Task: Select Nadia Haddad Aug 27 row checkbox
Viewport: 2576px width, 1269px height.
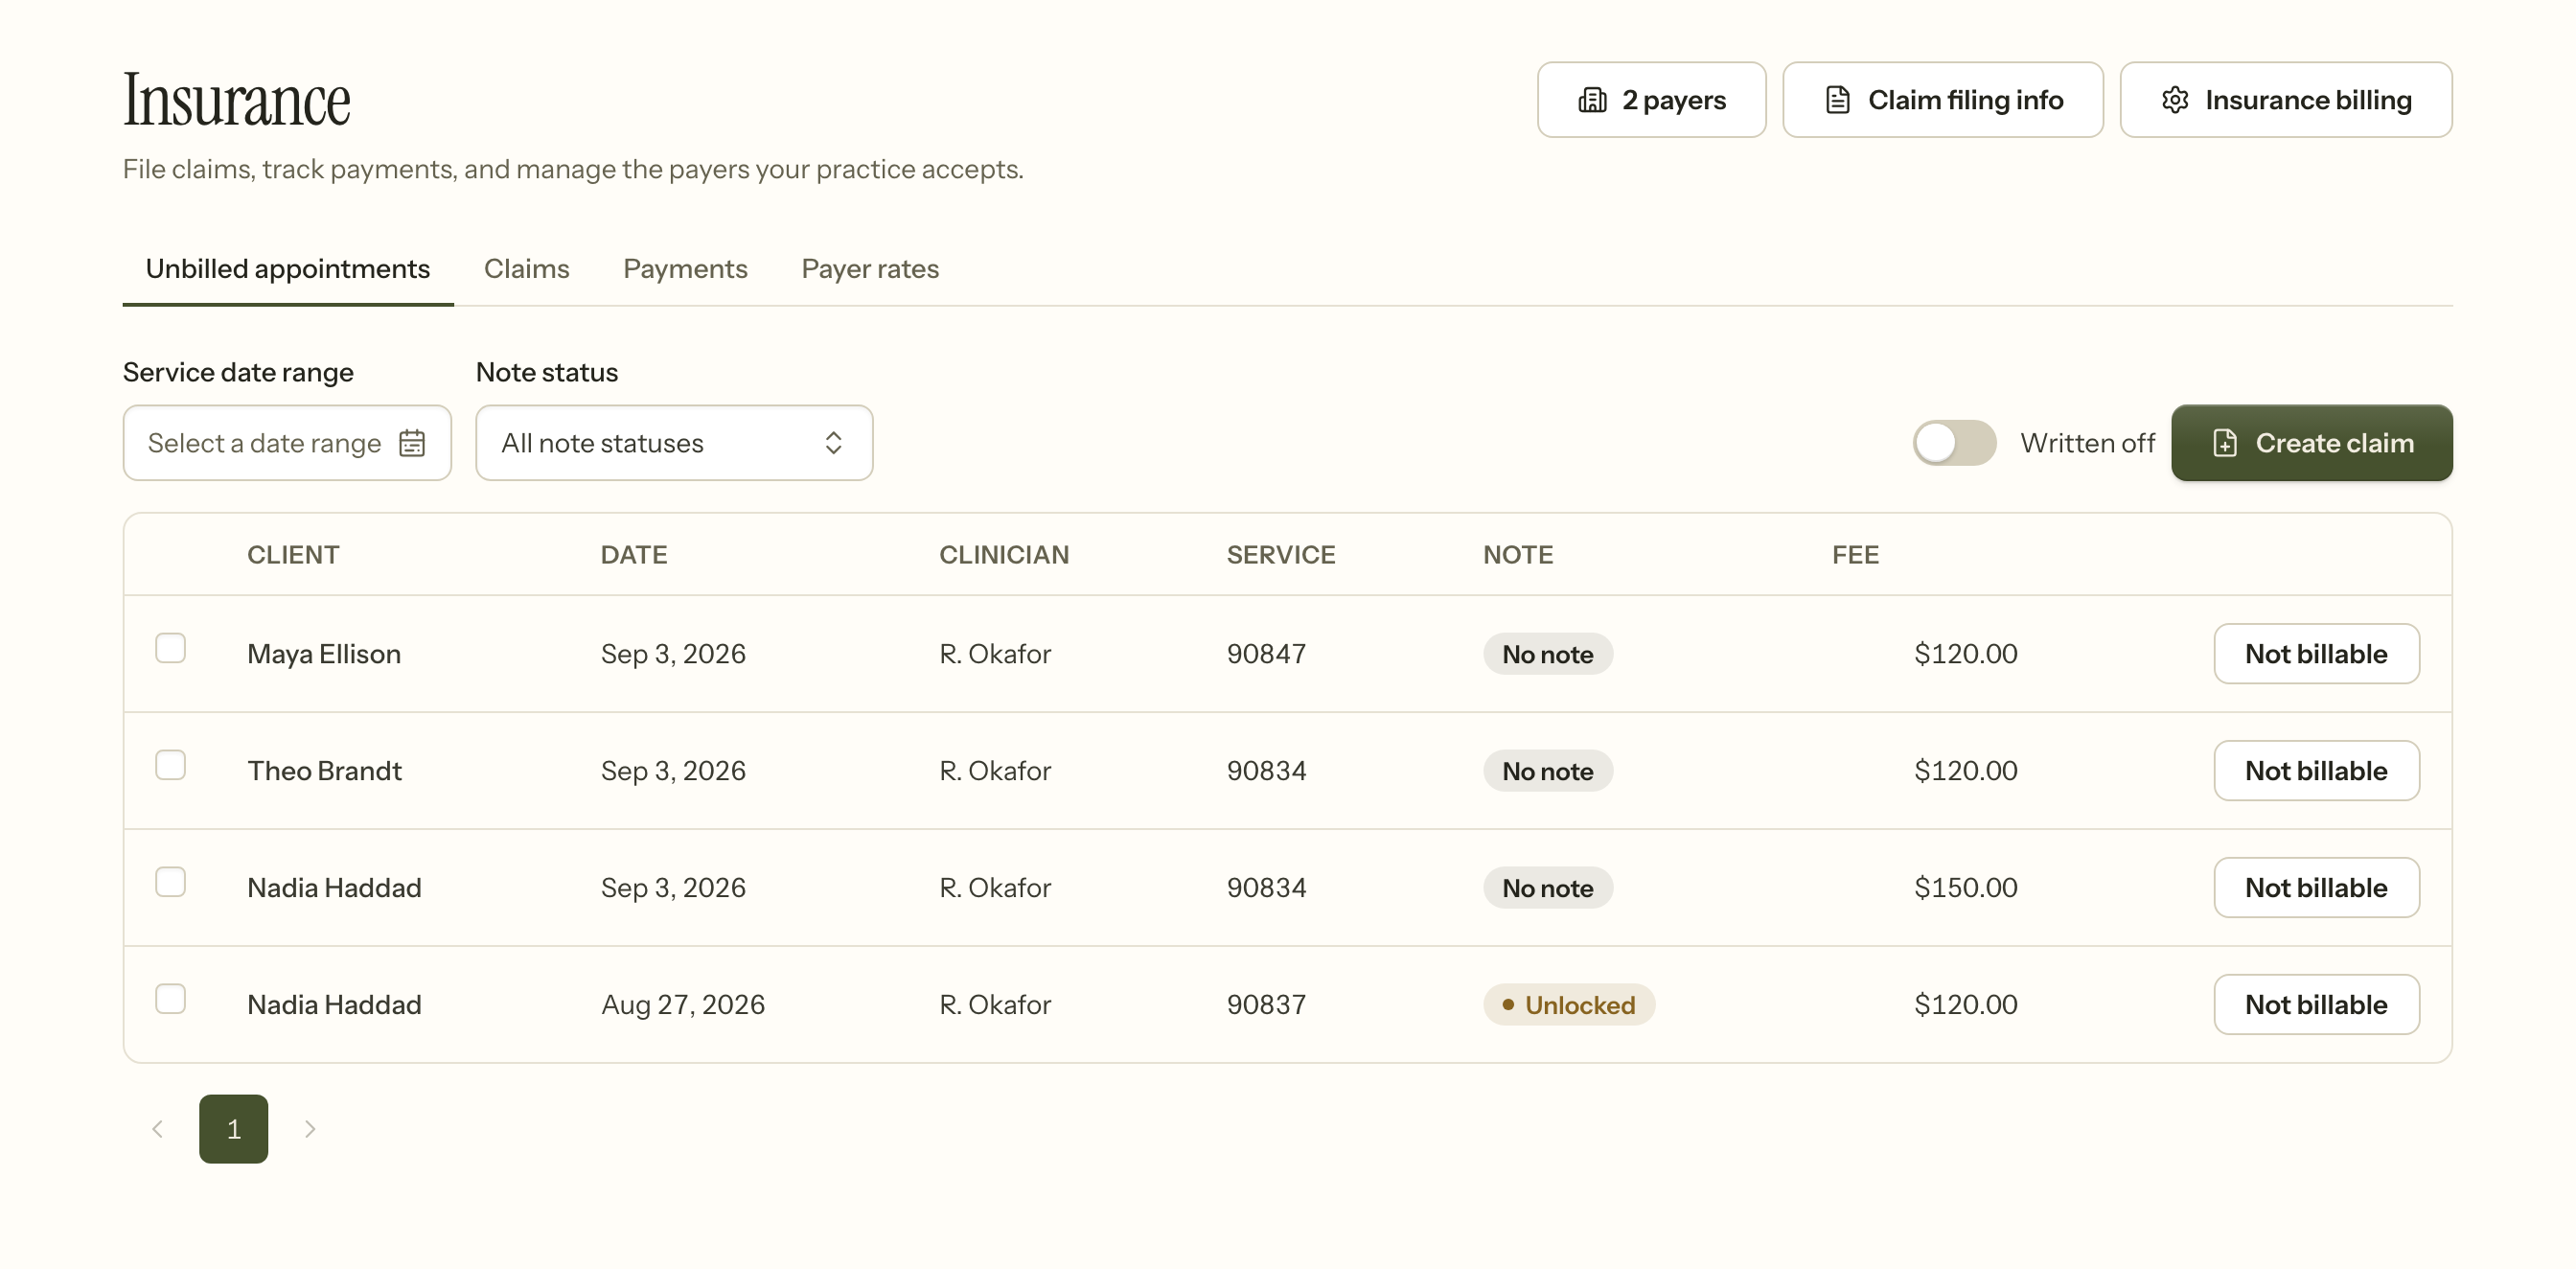Action: [x=171, y=999]
